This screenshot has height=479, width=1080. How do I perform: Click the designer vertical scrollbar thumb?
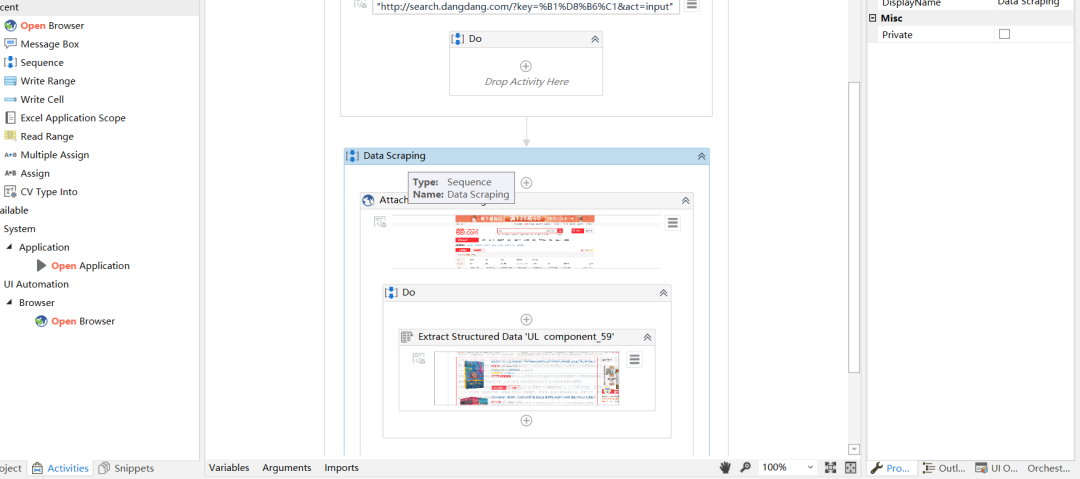tap(854, 227)
